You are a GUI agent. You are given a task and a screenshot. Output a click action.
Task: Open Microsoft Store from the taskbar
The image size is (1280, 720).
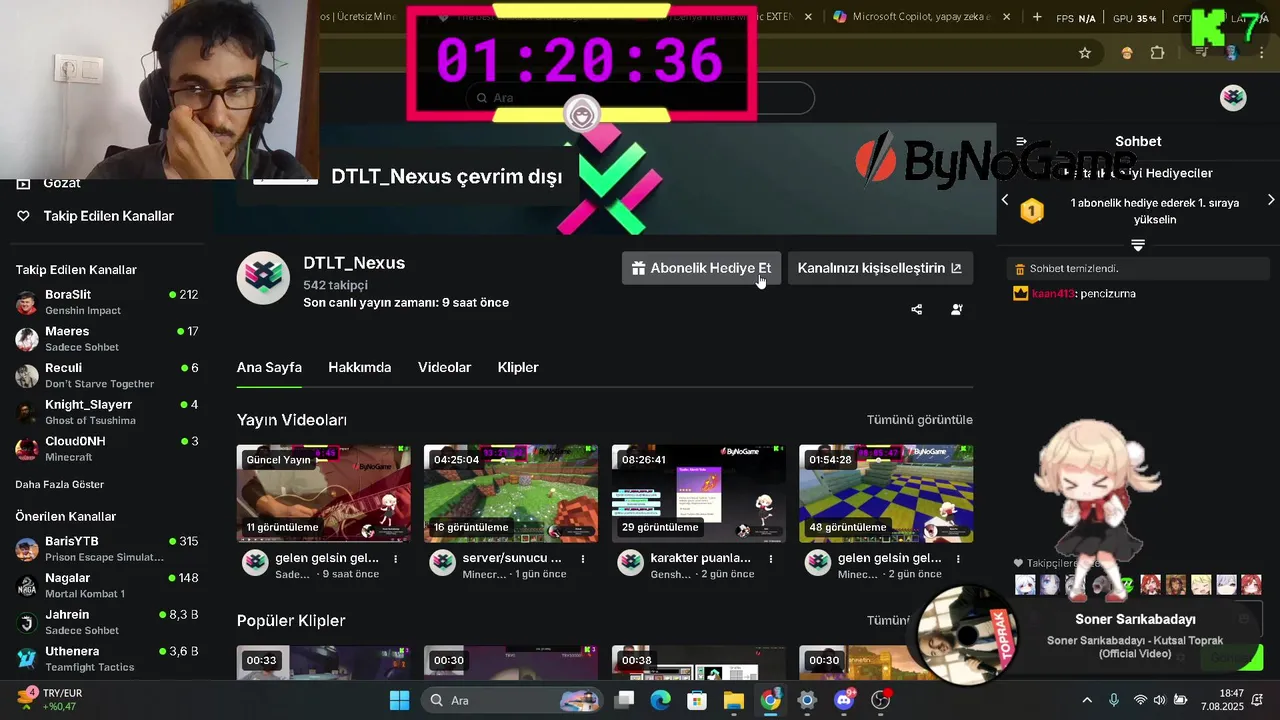pos(697,700)
